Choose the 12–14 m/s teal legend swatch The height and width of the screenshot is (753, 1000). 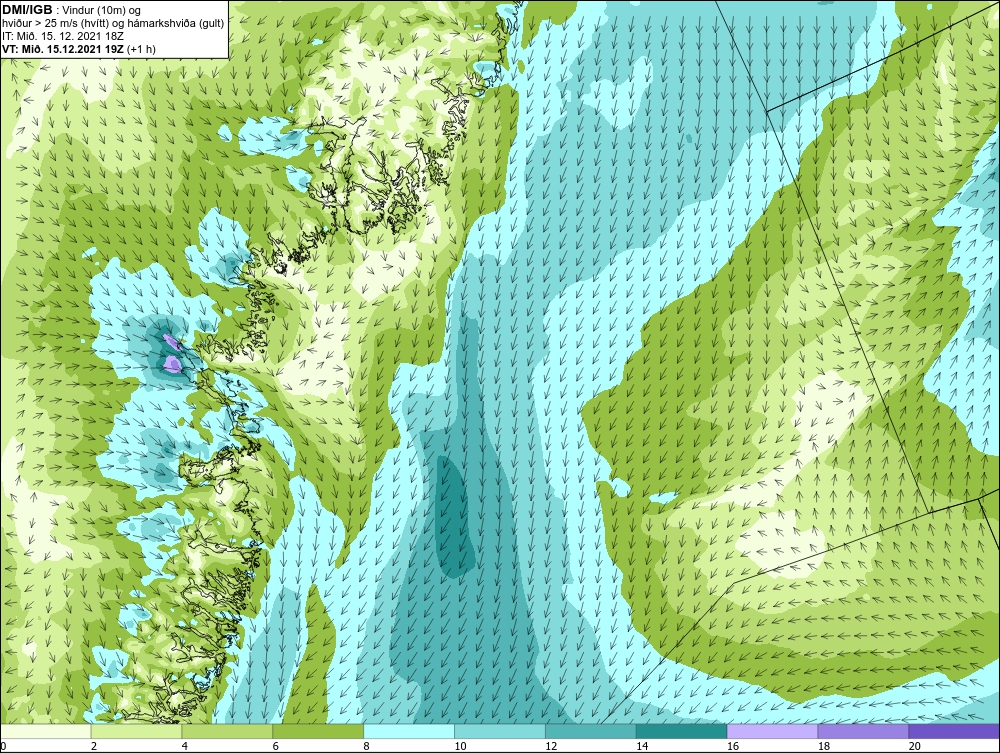tap(591, 731)
